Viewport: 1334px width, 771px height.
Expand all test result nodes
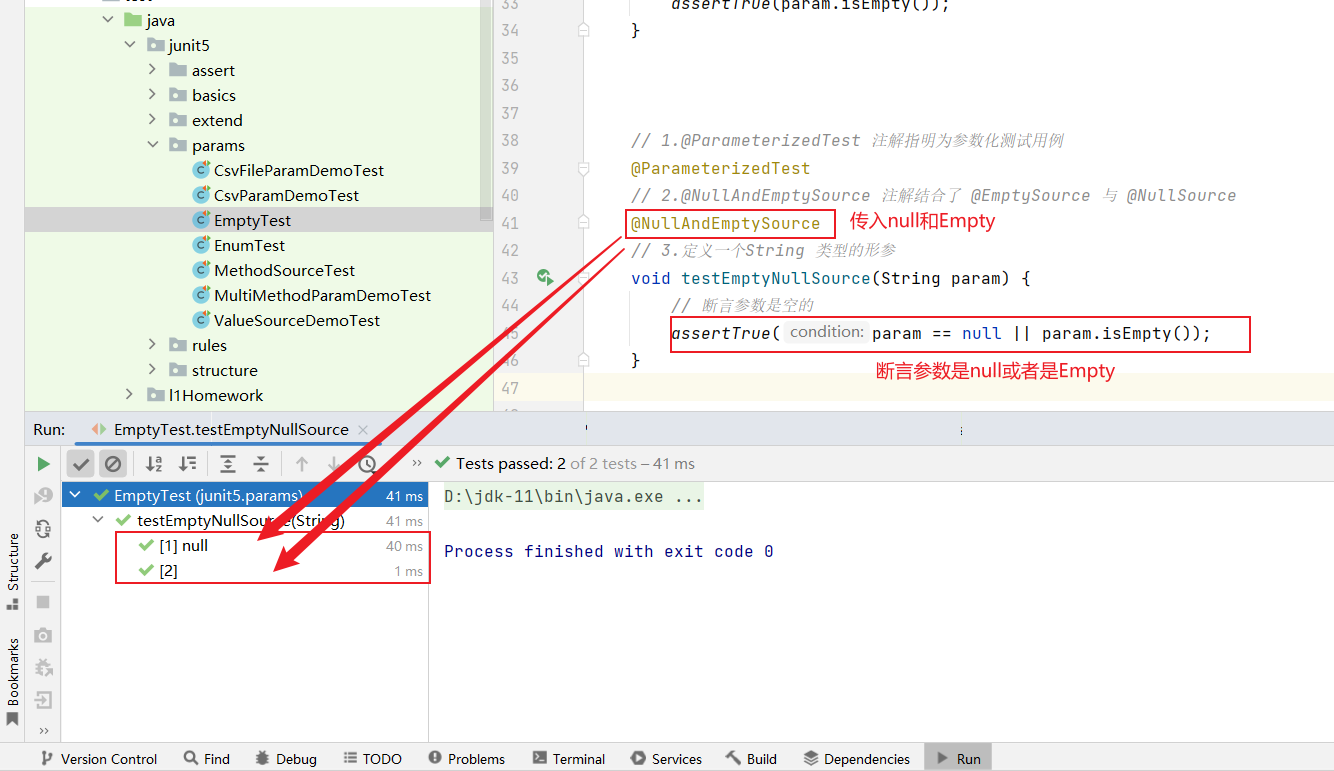228,464
